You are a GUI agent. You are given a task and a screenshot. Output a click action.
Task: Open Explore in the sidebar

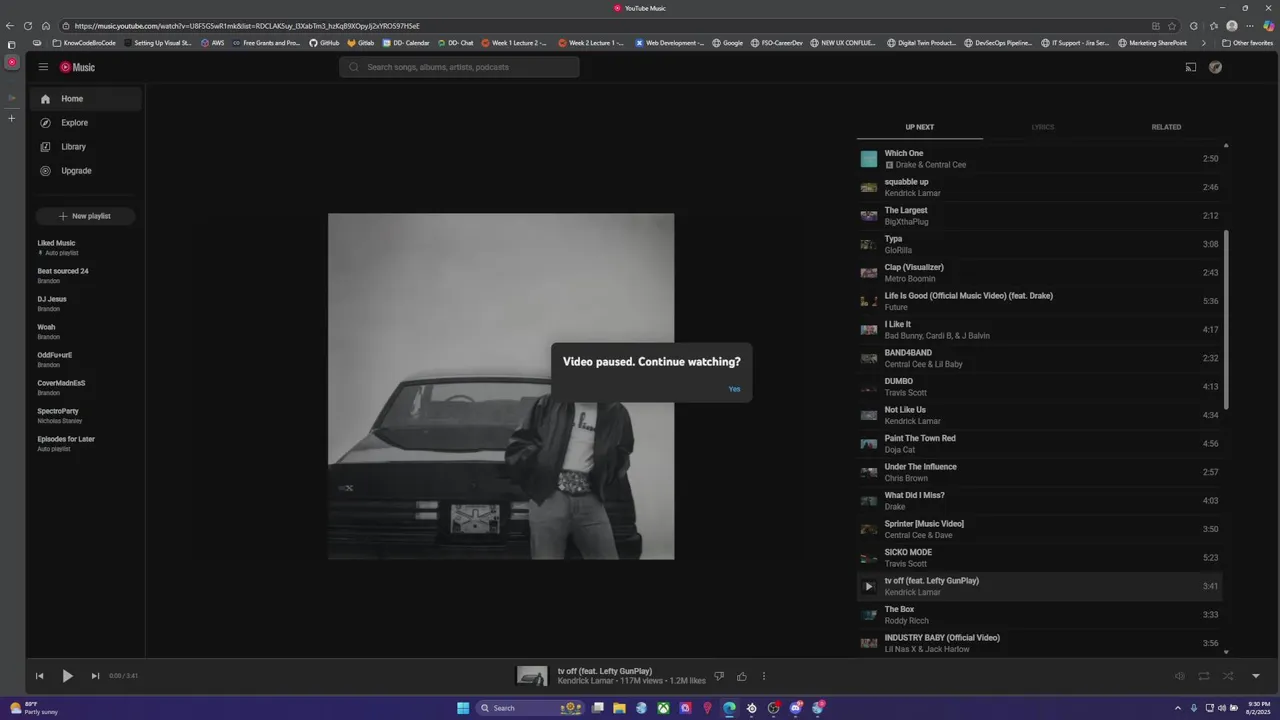coord(86,123)
